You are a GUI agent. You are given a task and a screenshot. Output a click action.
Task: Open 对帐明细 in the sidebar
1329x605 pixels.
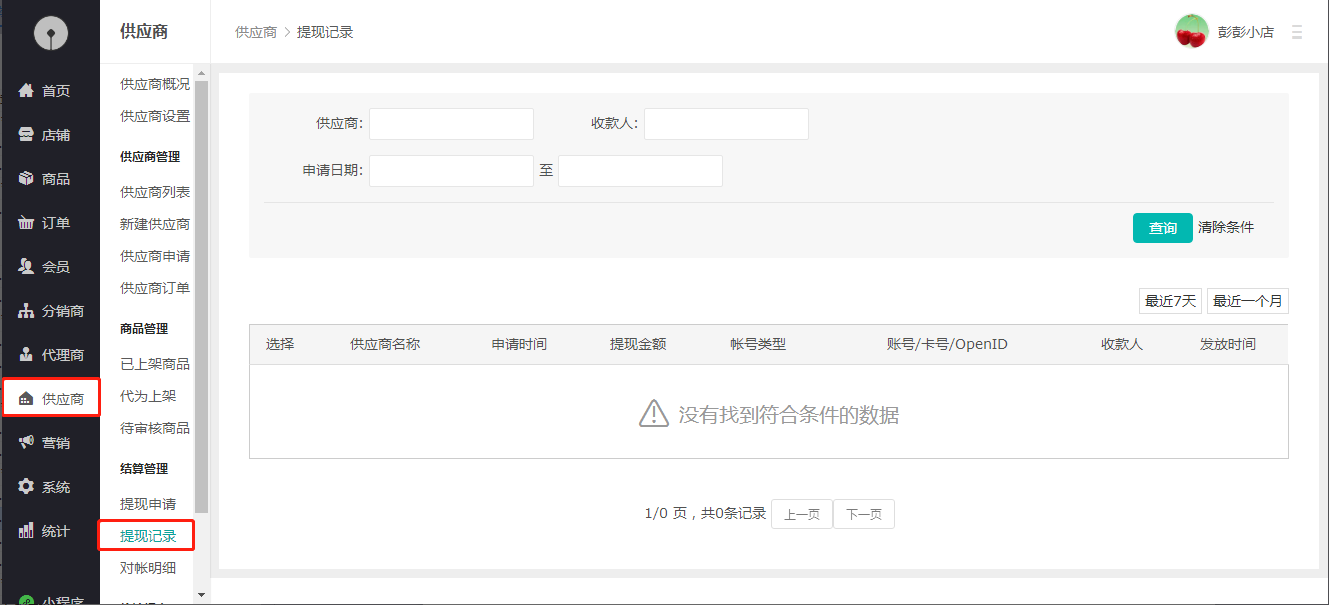coord(148,568)
